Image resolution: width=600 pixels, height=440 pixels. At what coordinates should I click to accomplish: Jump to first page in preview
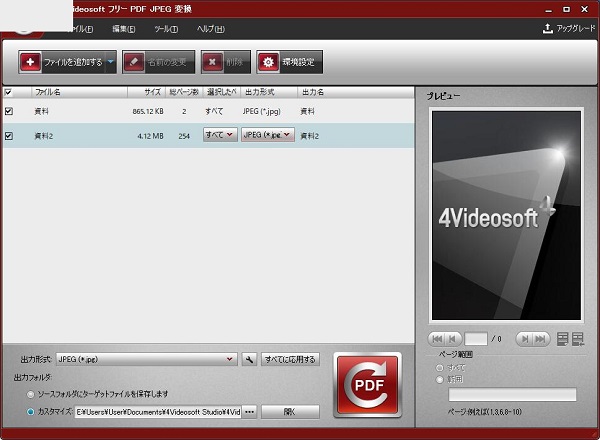[x=437, y=339]
